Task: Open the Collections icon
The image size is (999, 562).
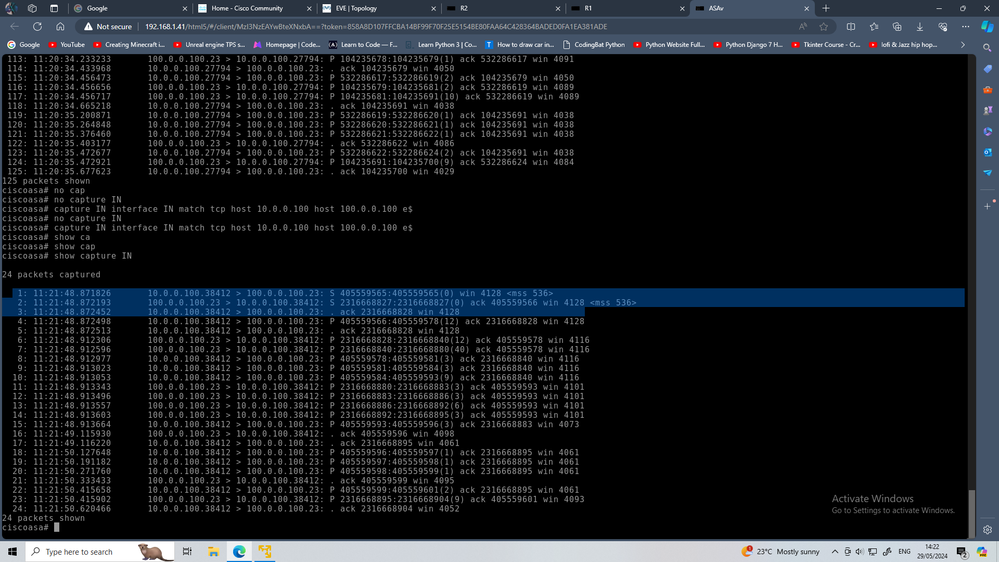Action: [x=897, y=27]
